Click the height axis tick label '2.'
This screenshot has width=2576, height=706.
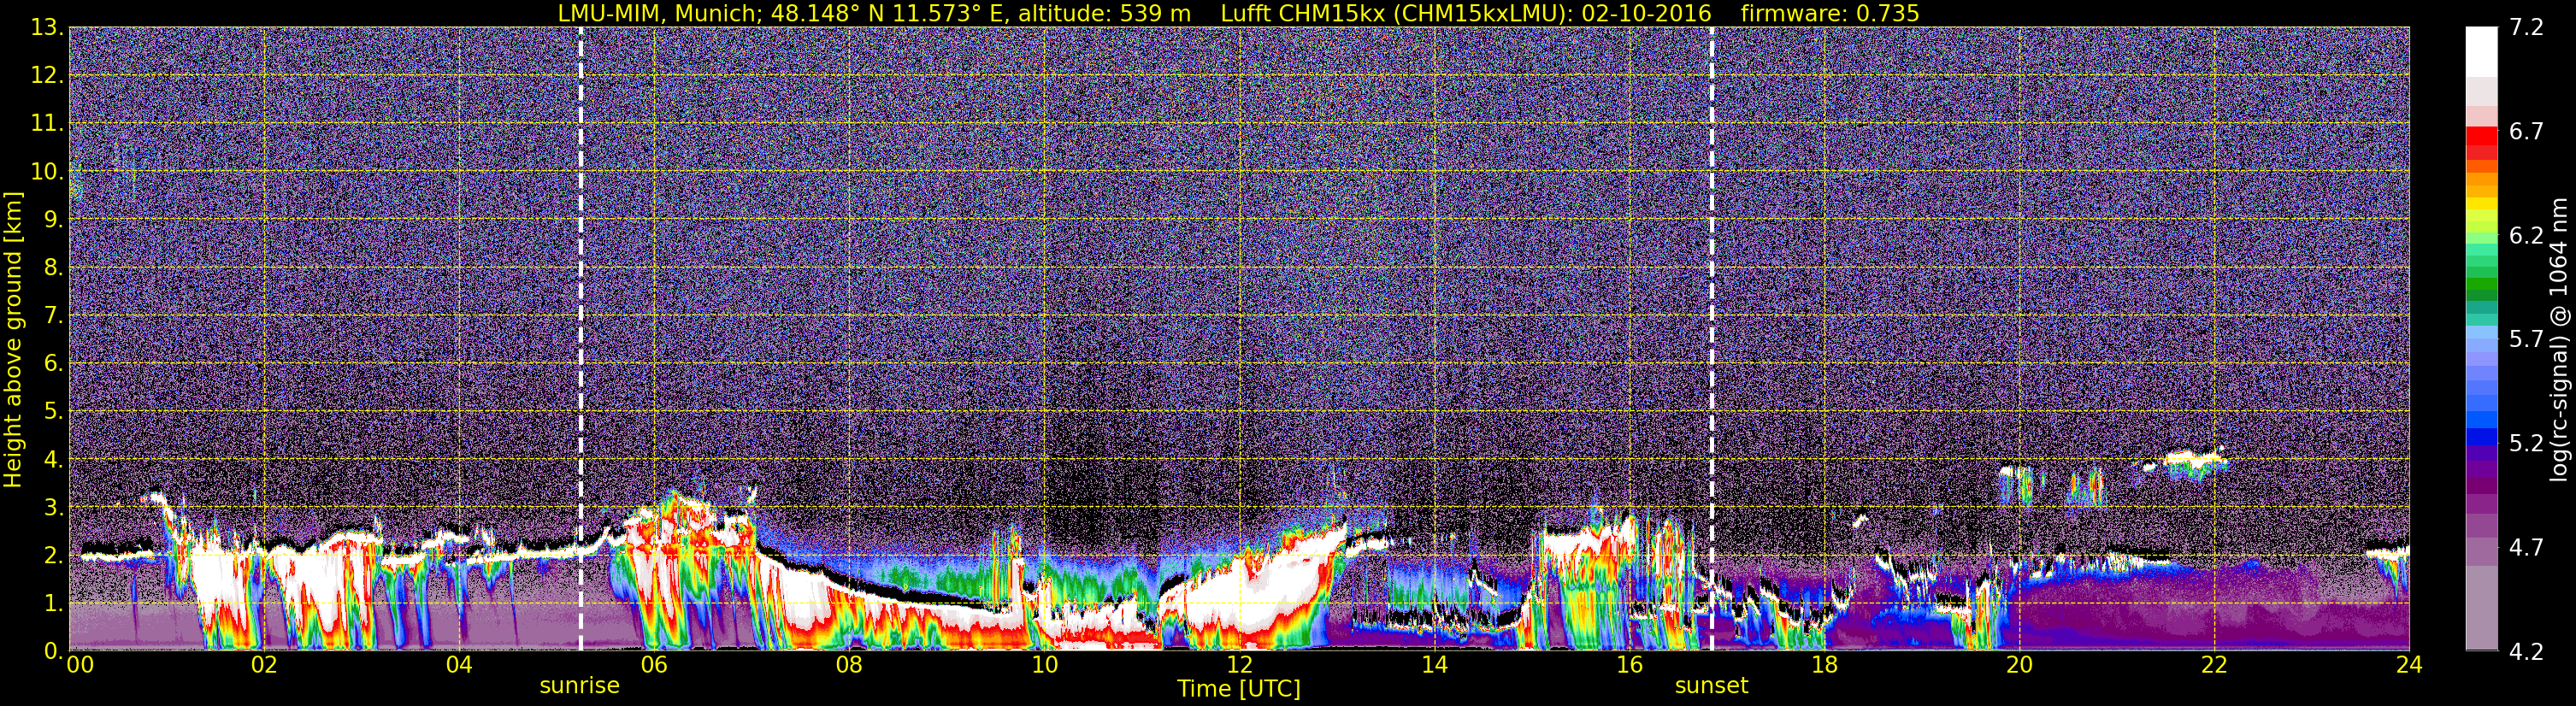[x=53, y=556]
